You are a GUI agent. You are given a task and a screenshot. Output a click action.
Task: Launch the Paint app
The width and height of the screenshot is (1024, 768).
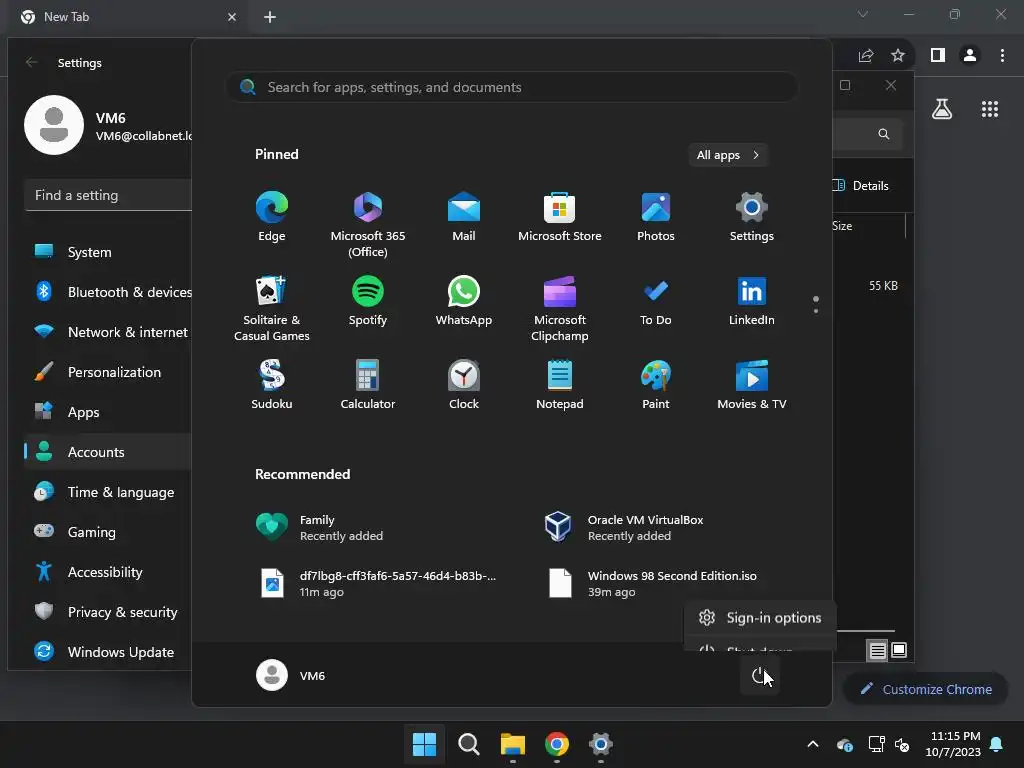point(656,385)
